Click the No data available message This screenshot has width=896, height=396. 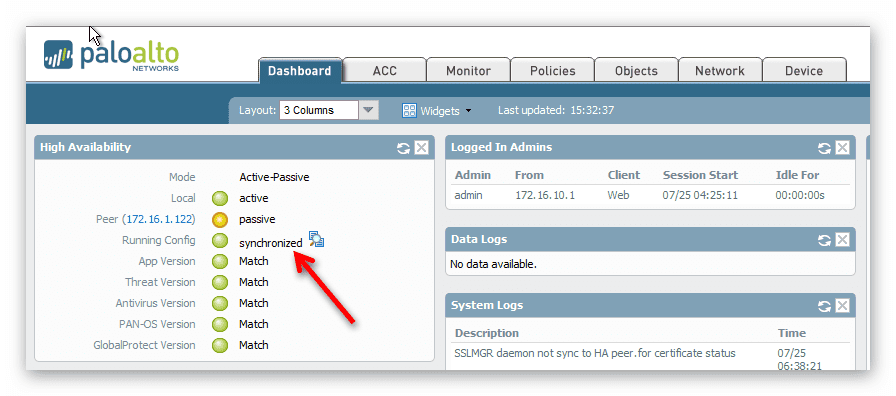493,265
